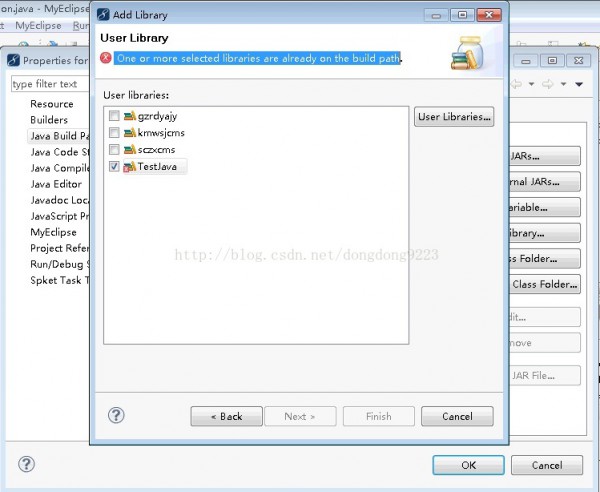Click the forward navigation arrow in Properties
Viewport: 600px width, 492px height.
click(x=548, y=84)
